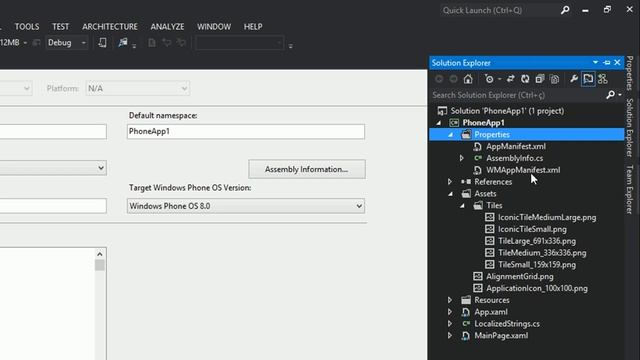
Task: Click the Default namespace input field
Action: pyautogui.click(x=246, y=131)
